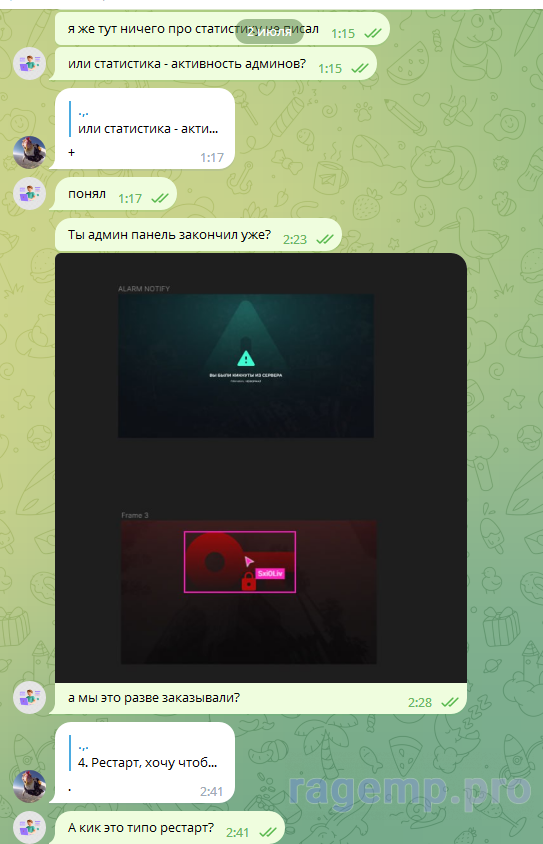Click the '2 июля' date badge
The width and height of the screenshot is (543, 844).
point(269,32)
